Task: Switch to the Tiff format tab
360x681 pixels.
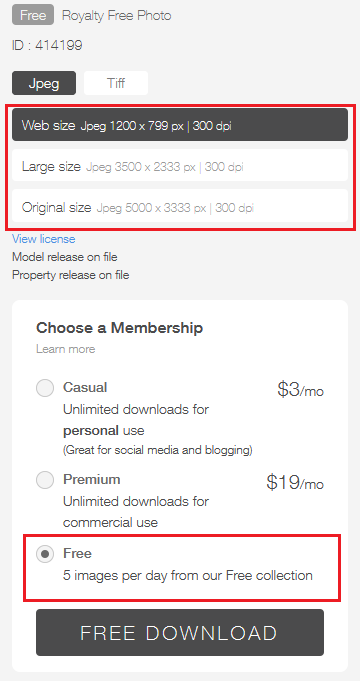Action: click(116, 83)
